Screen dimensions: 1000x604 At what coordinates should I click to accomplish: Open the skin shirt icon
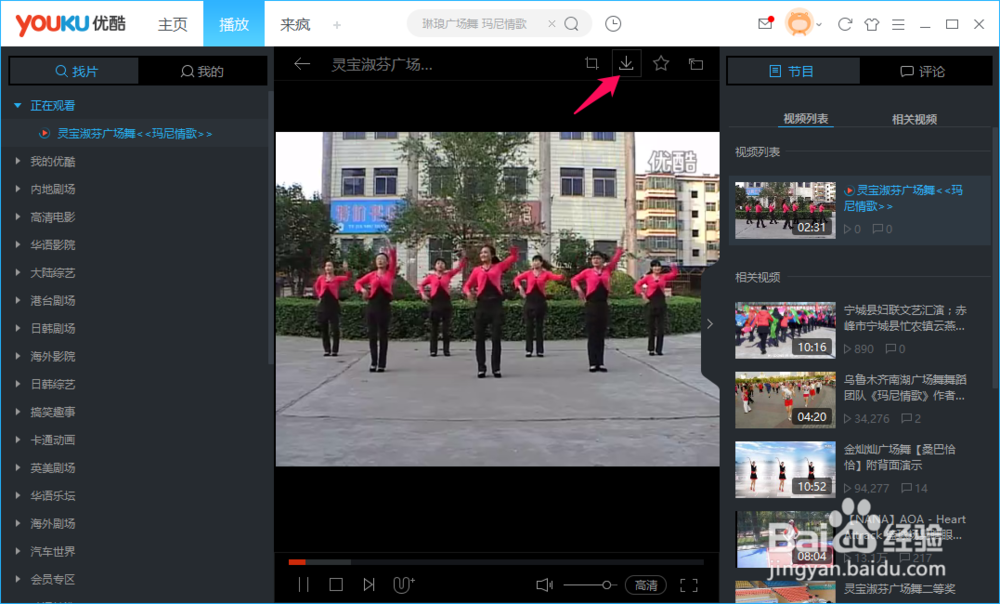872,24
